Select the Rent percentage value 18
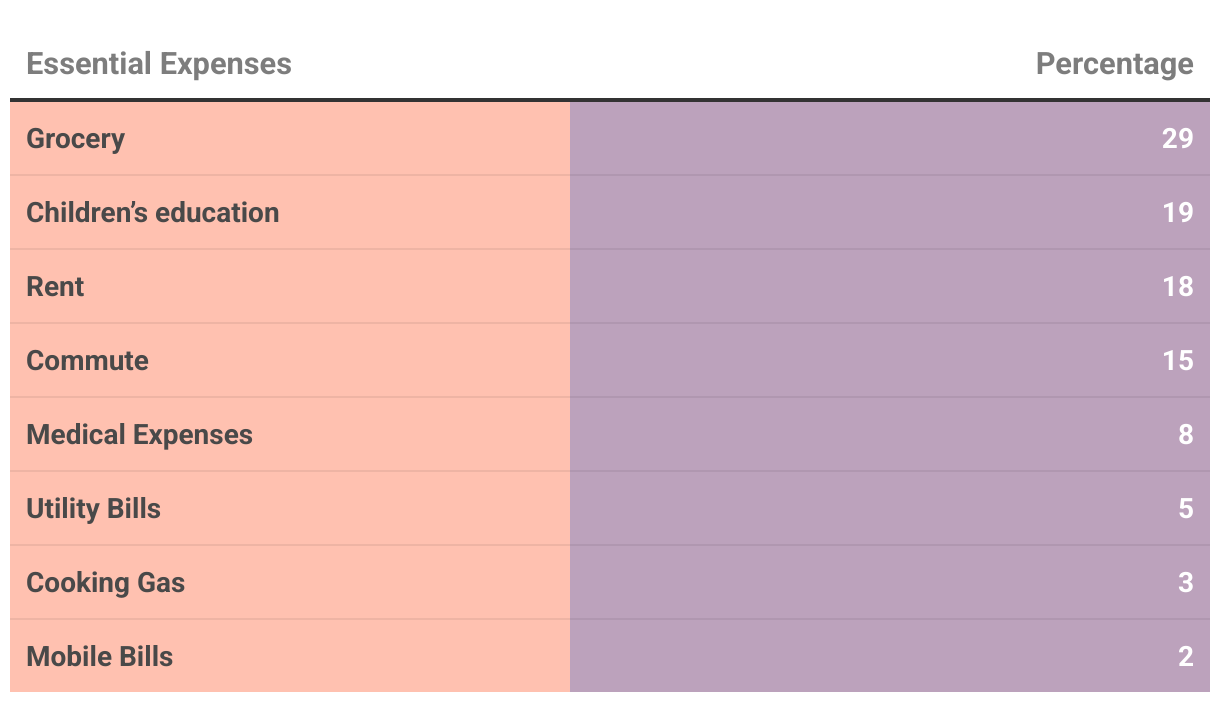1220x702 pixels. pyautogui.click(x=1177, y=286)
